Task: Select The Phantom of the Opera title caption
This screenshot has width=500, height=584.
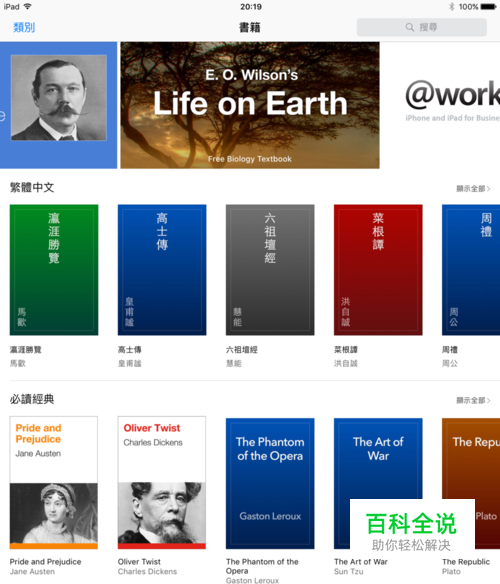Action: (262, 566)
